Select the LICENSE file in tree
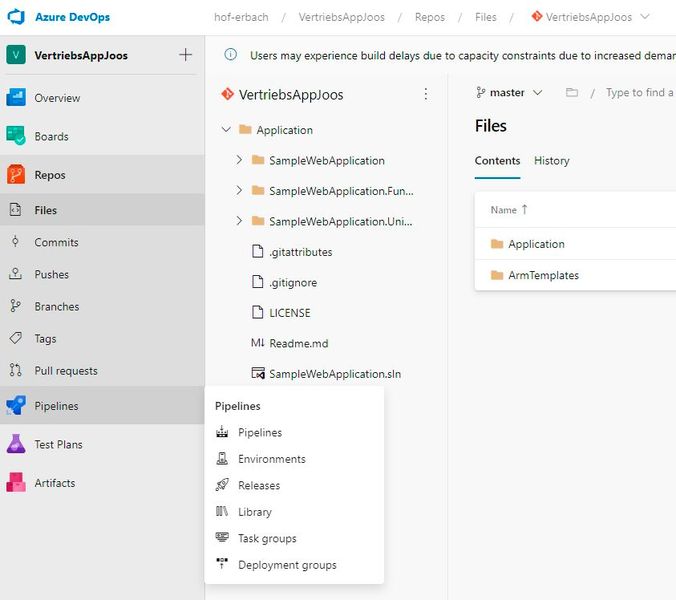Screen dimensions: 676x600 [x=289, y=312]
